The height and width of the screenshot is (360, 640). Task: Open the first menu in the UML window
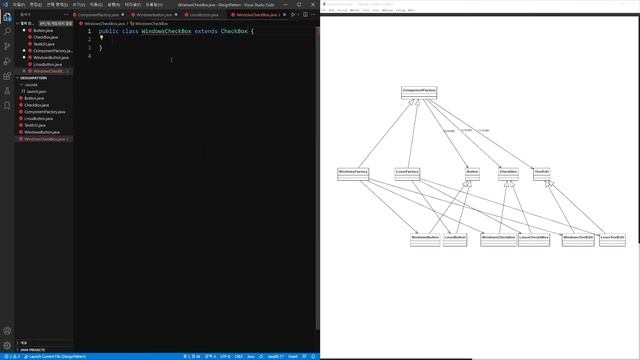(x=324, y=10)
